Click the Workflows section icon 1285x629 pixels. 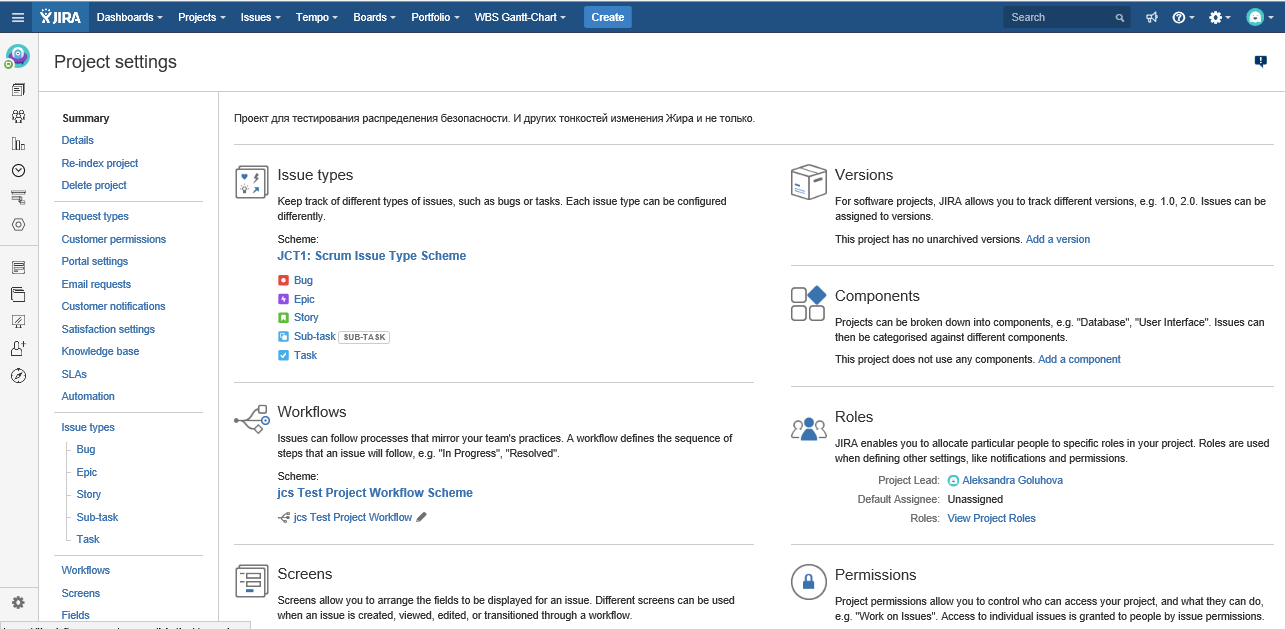(251, 418)
